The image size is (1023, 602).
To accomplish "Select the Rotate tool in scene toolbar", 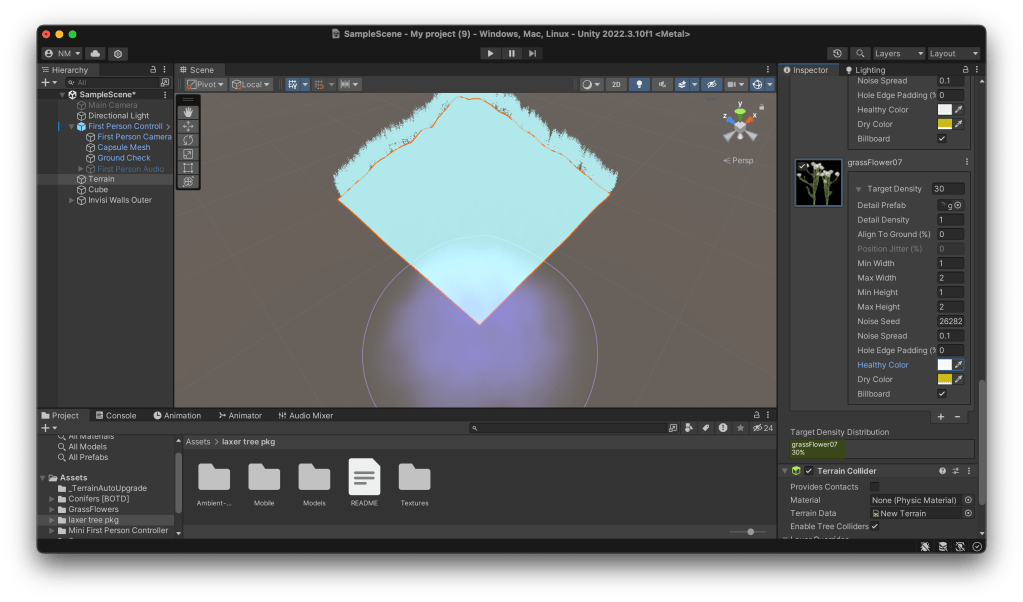I will click(x=188, y=141).
